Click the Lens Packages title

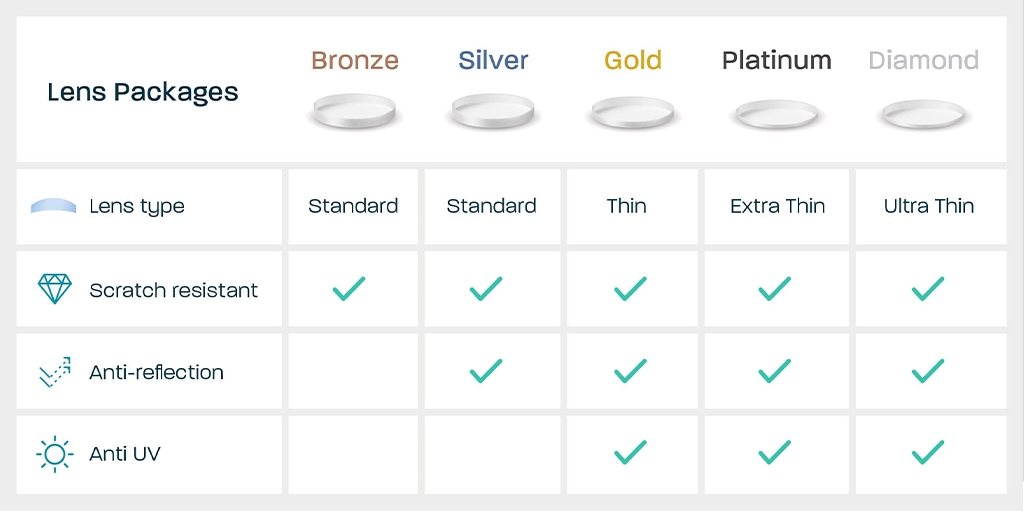tap(143, 92)
